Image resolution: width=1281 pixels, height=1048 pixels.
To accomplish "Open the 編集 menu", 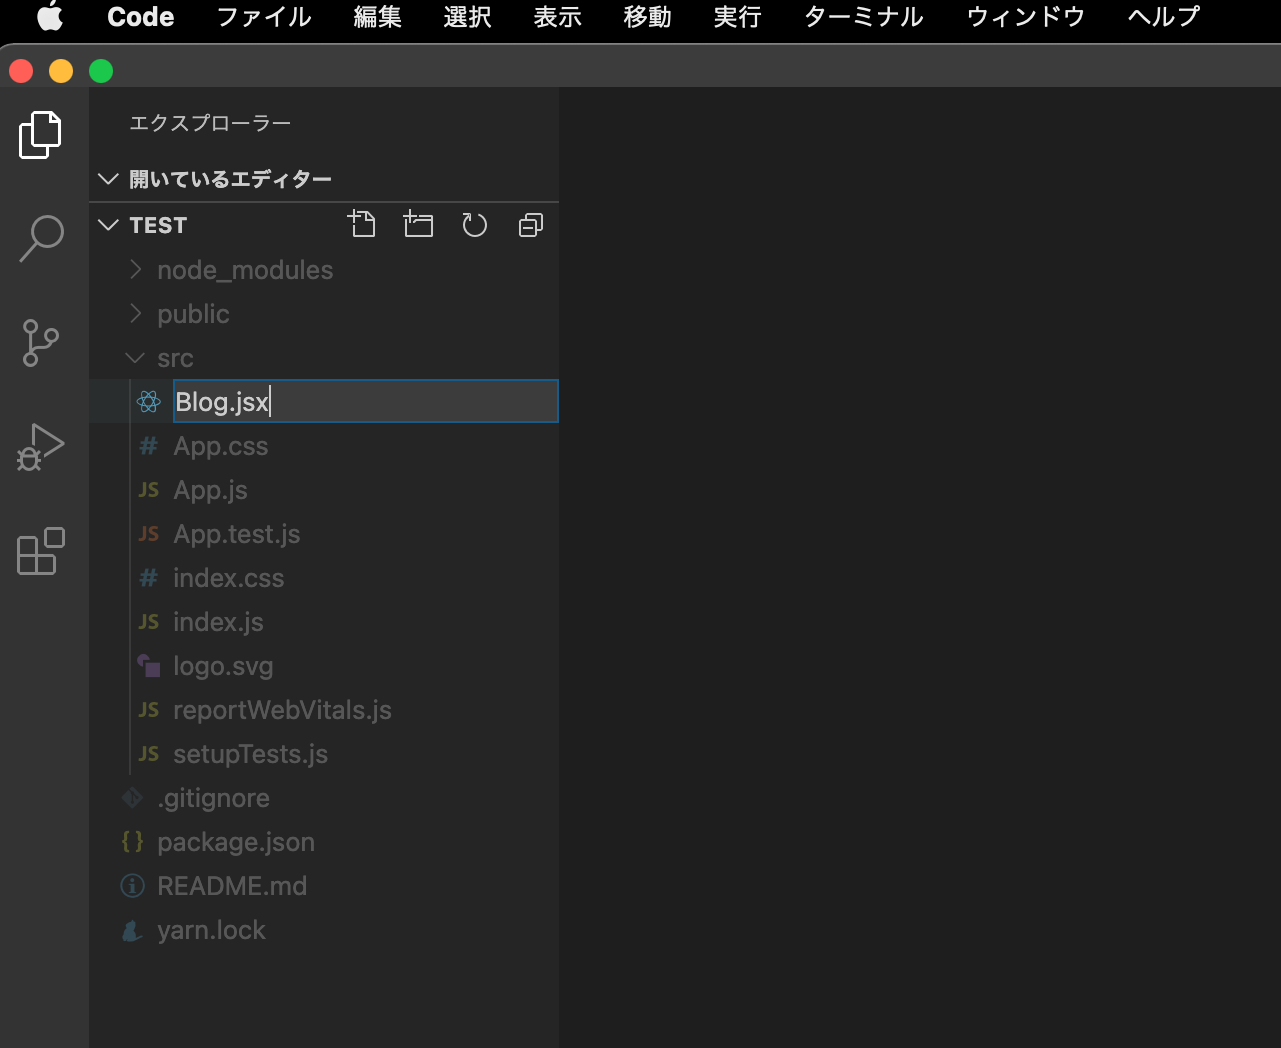I will 378,17.
